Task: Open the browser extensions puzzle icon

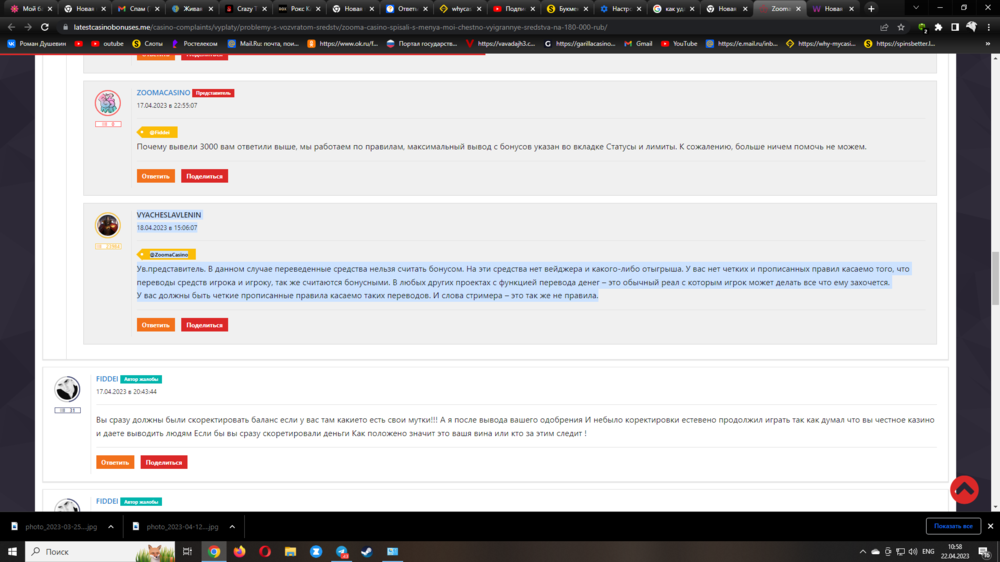Action: [938, 27]
